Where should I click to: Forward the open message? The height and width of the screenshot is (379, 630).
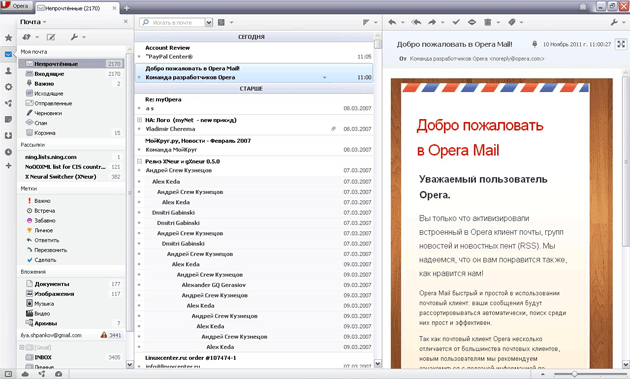point(432,23)
